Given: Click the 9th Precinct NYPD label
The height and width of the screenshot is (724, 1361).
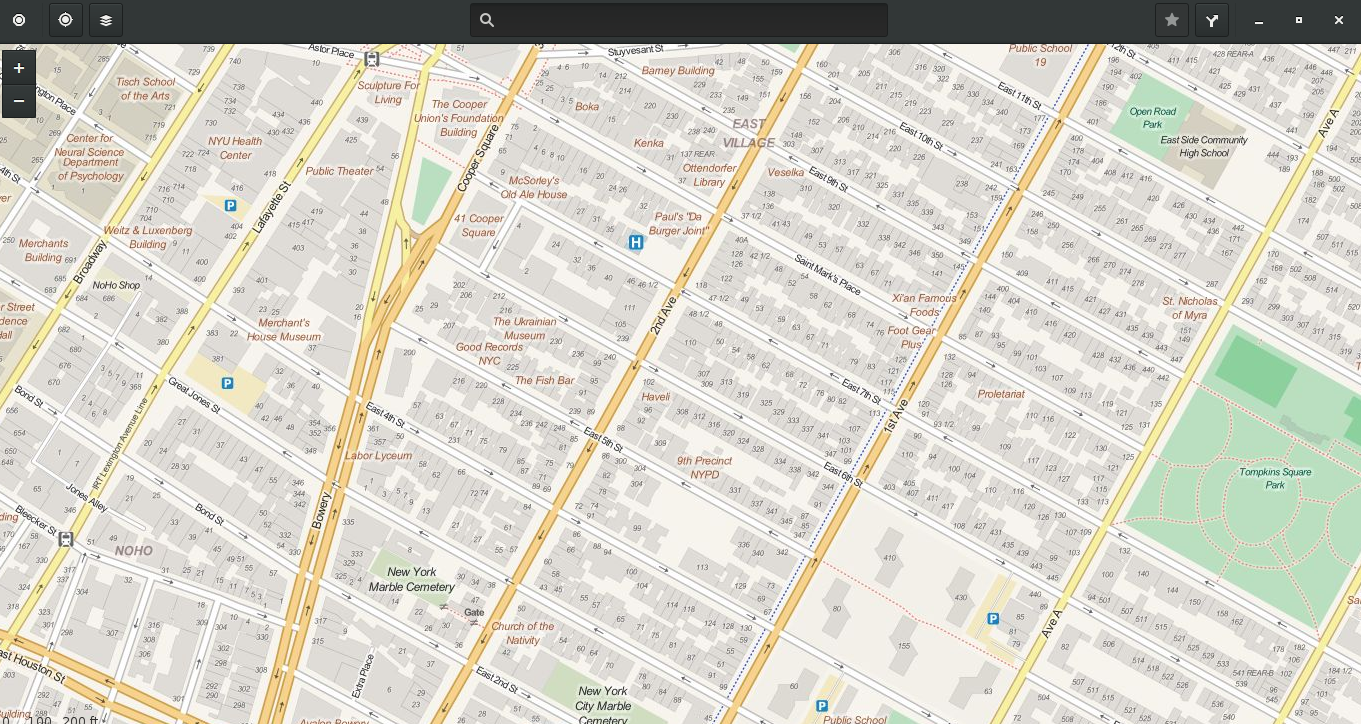Looking at the screenshot, I should pyautogui.click(x=705, y=467).
